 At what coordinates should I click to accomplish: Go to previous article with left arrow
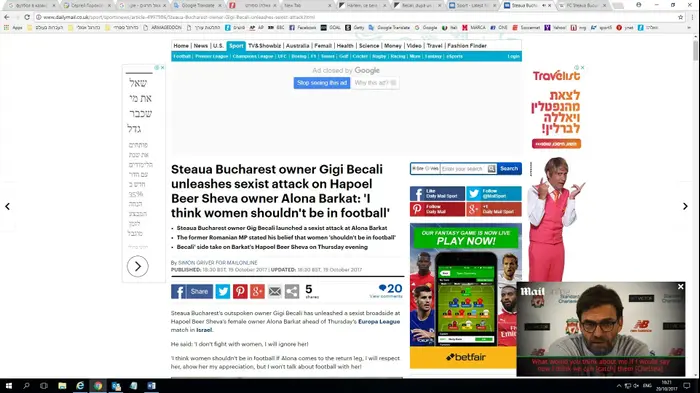tap(8, 206)
